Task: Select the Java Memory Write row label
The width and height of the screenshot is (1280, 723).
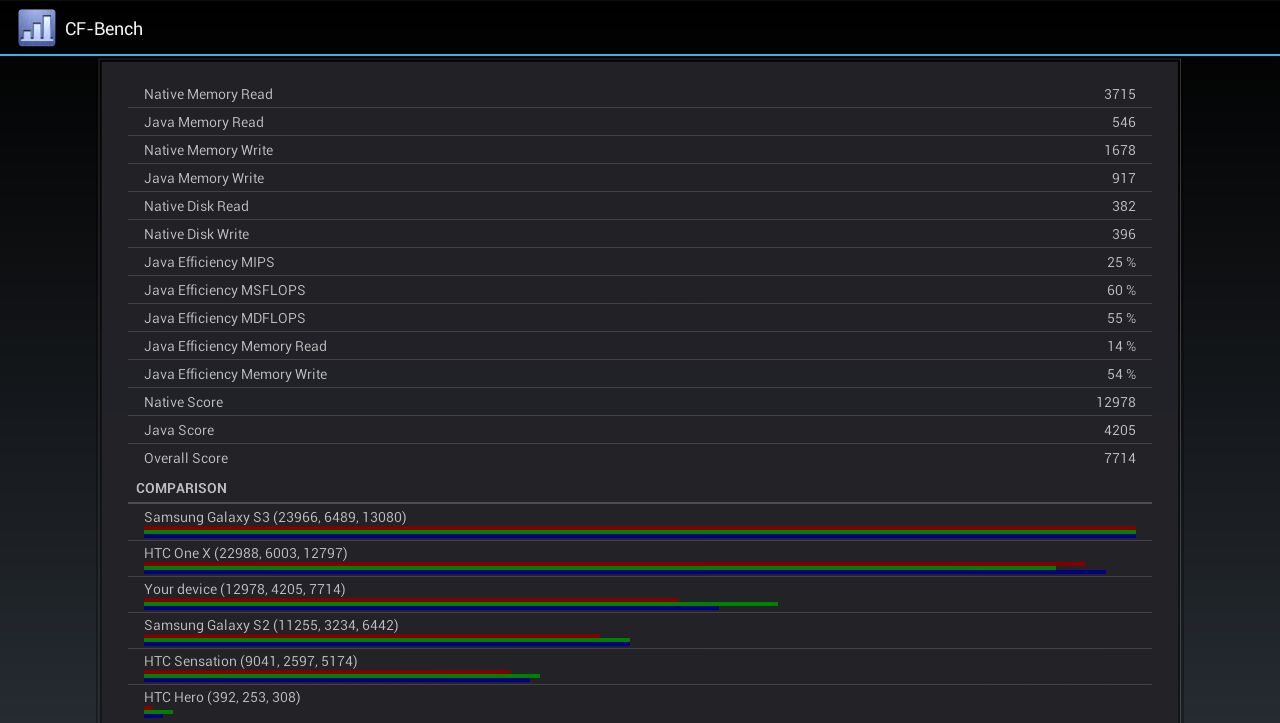Action: 204,178
